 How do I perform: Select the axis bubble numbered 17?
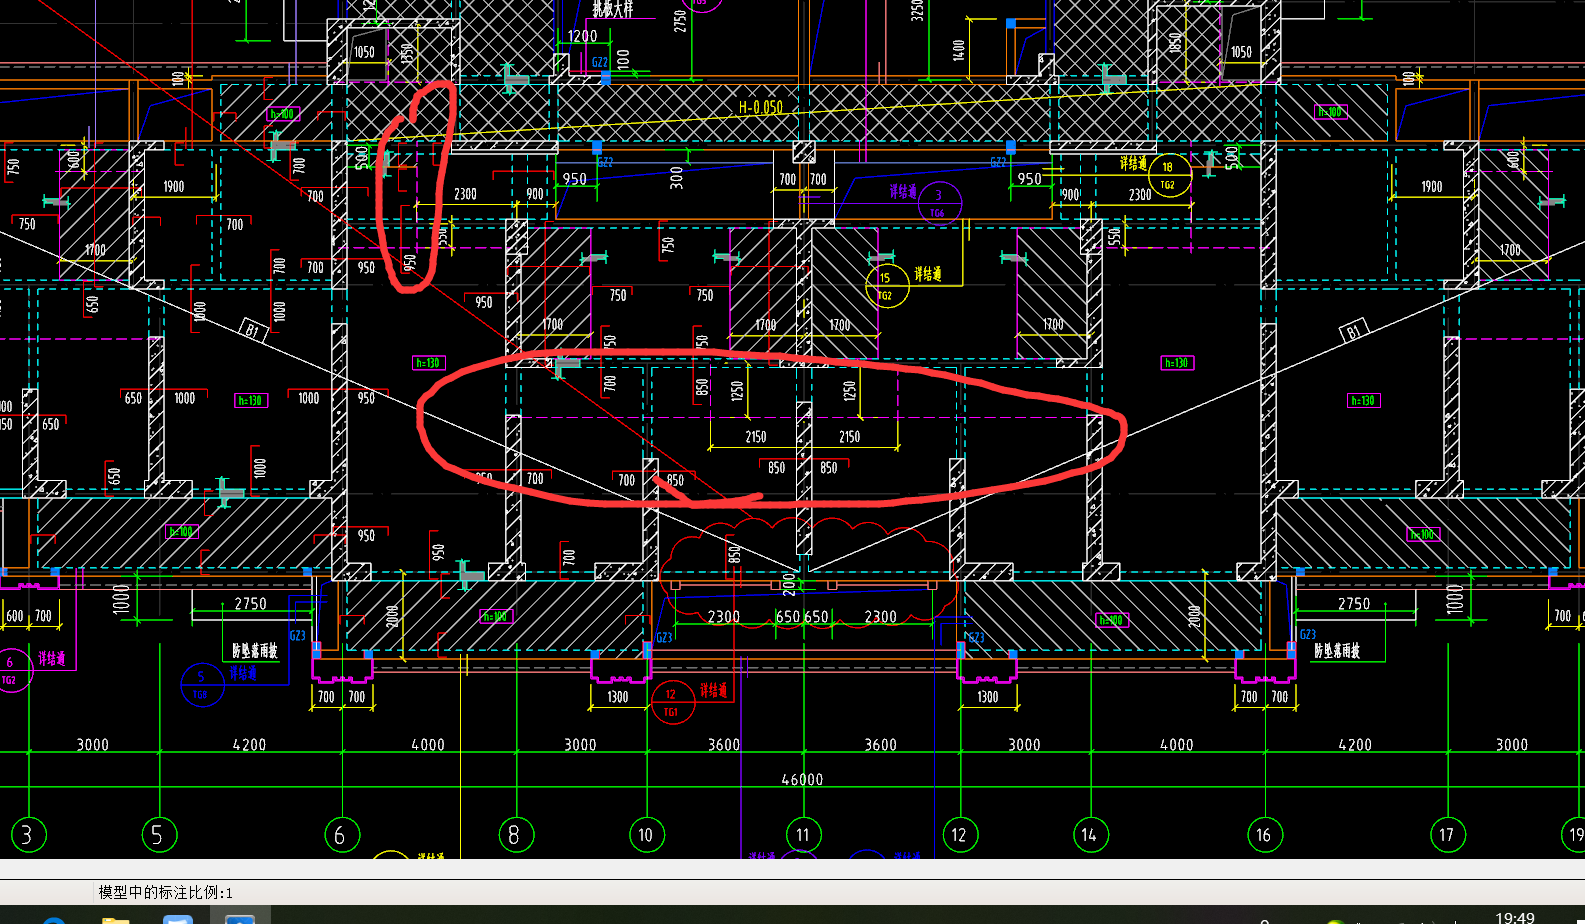pos(1447,834)
